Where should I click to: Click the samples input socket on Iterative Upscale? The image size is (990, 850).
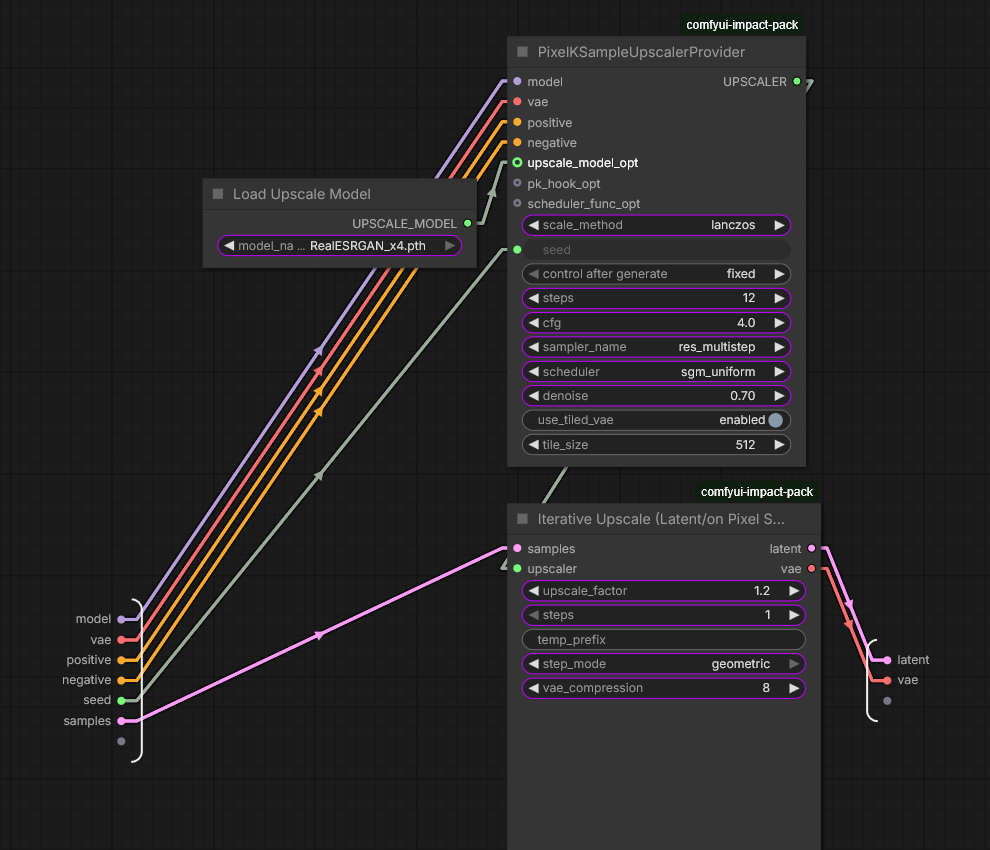pos(517,548)
